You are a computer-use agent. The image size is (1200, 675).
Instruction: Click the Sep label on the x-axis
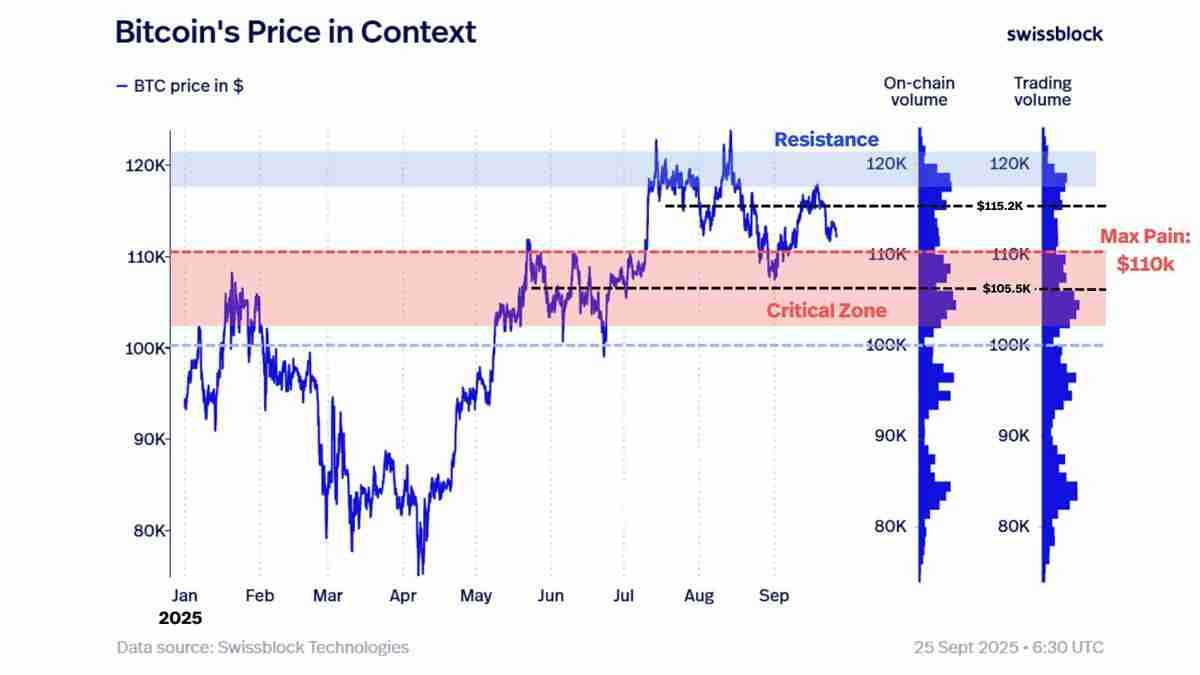(773, 596)
